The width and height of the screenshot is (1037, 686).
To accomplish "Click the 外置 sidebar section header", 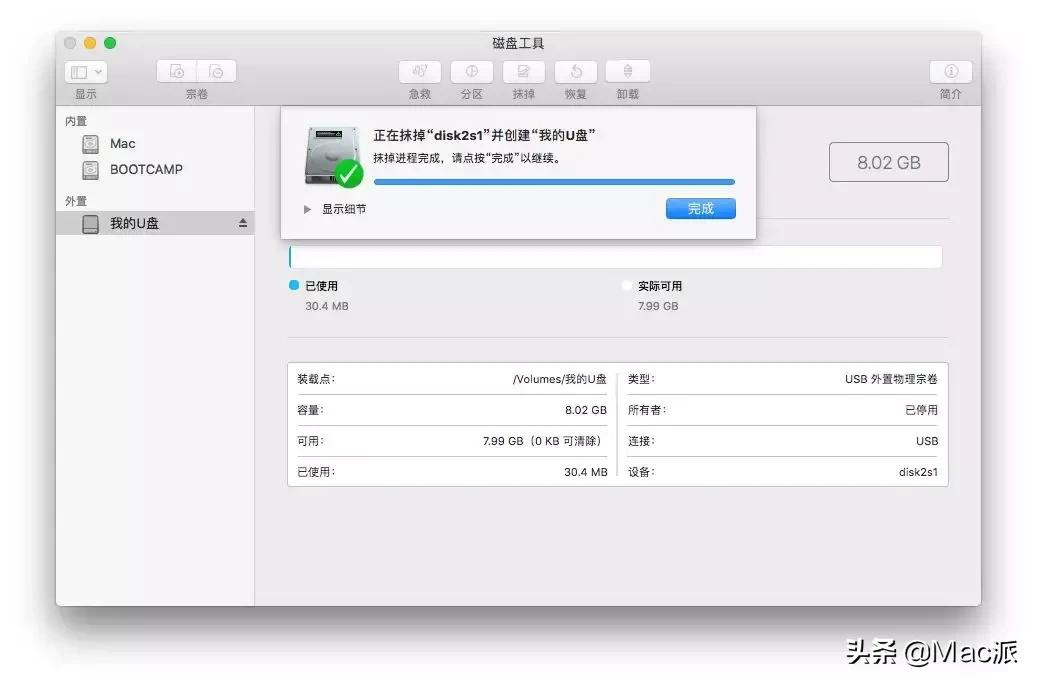I will pyautogui.click(x=76, y=201).
